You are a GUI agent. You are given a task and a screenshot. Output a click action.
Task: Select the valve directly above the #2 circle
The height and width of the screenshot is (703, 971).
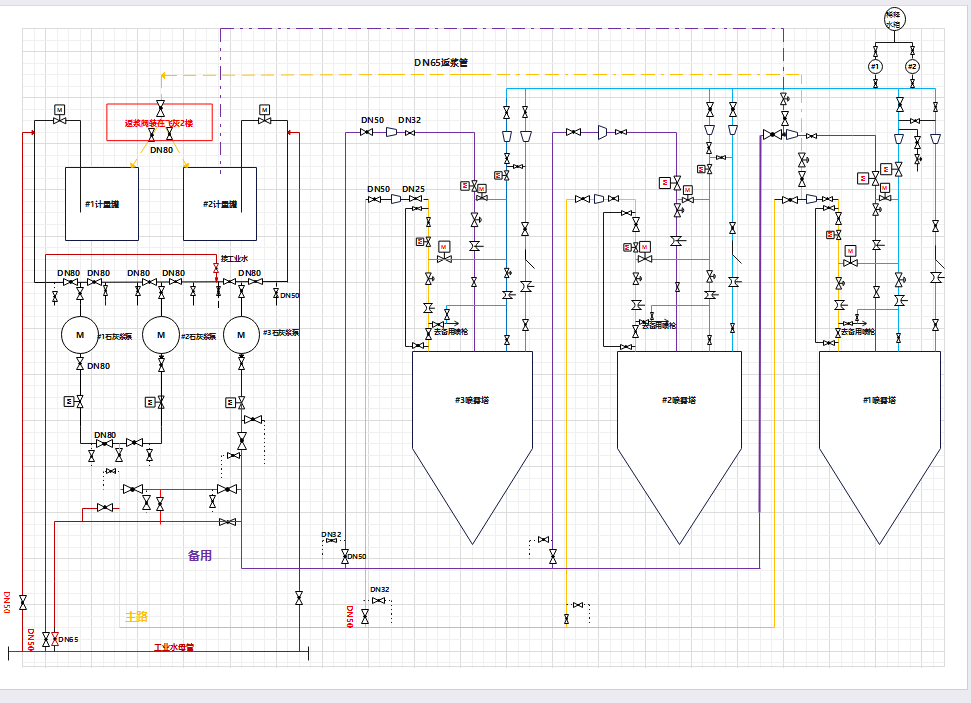coord(912,51)
